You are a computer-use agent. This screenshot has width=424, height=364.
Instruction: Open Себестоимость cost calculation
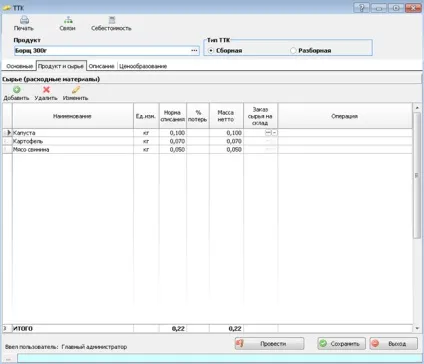111,24
